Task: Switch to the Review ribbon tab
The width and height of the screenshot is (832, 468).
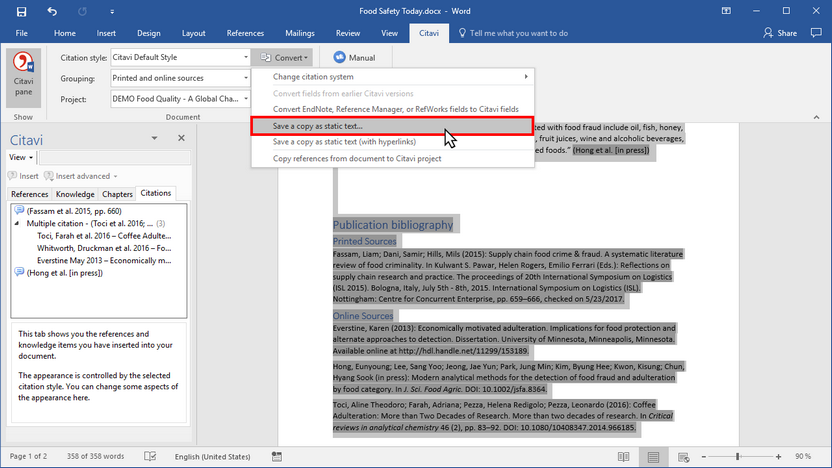Action: click(x=348, y=33)
